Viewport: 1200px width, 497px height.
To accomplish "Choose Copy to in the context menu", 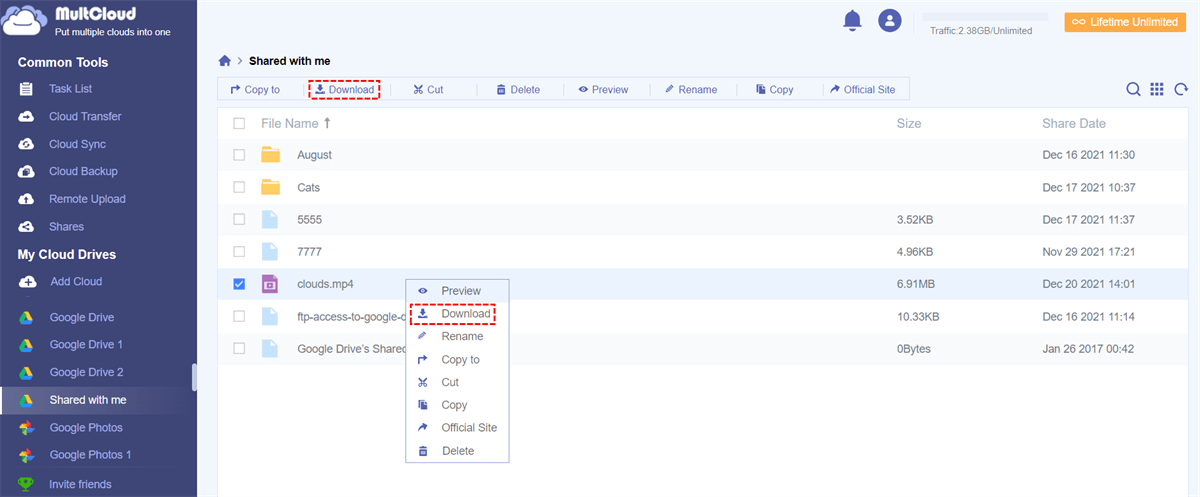I will [x=457, y=360].
